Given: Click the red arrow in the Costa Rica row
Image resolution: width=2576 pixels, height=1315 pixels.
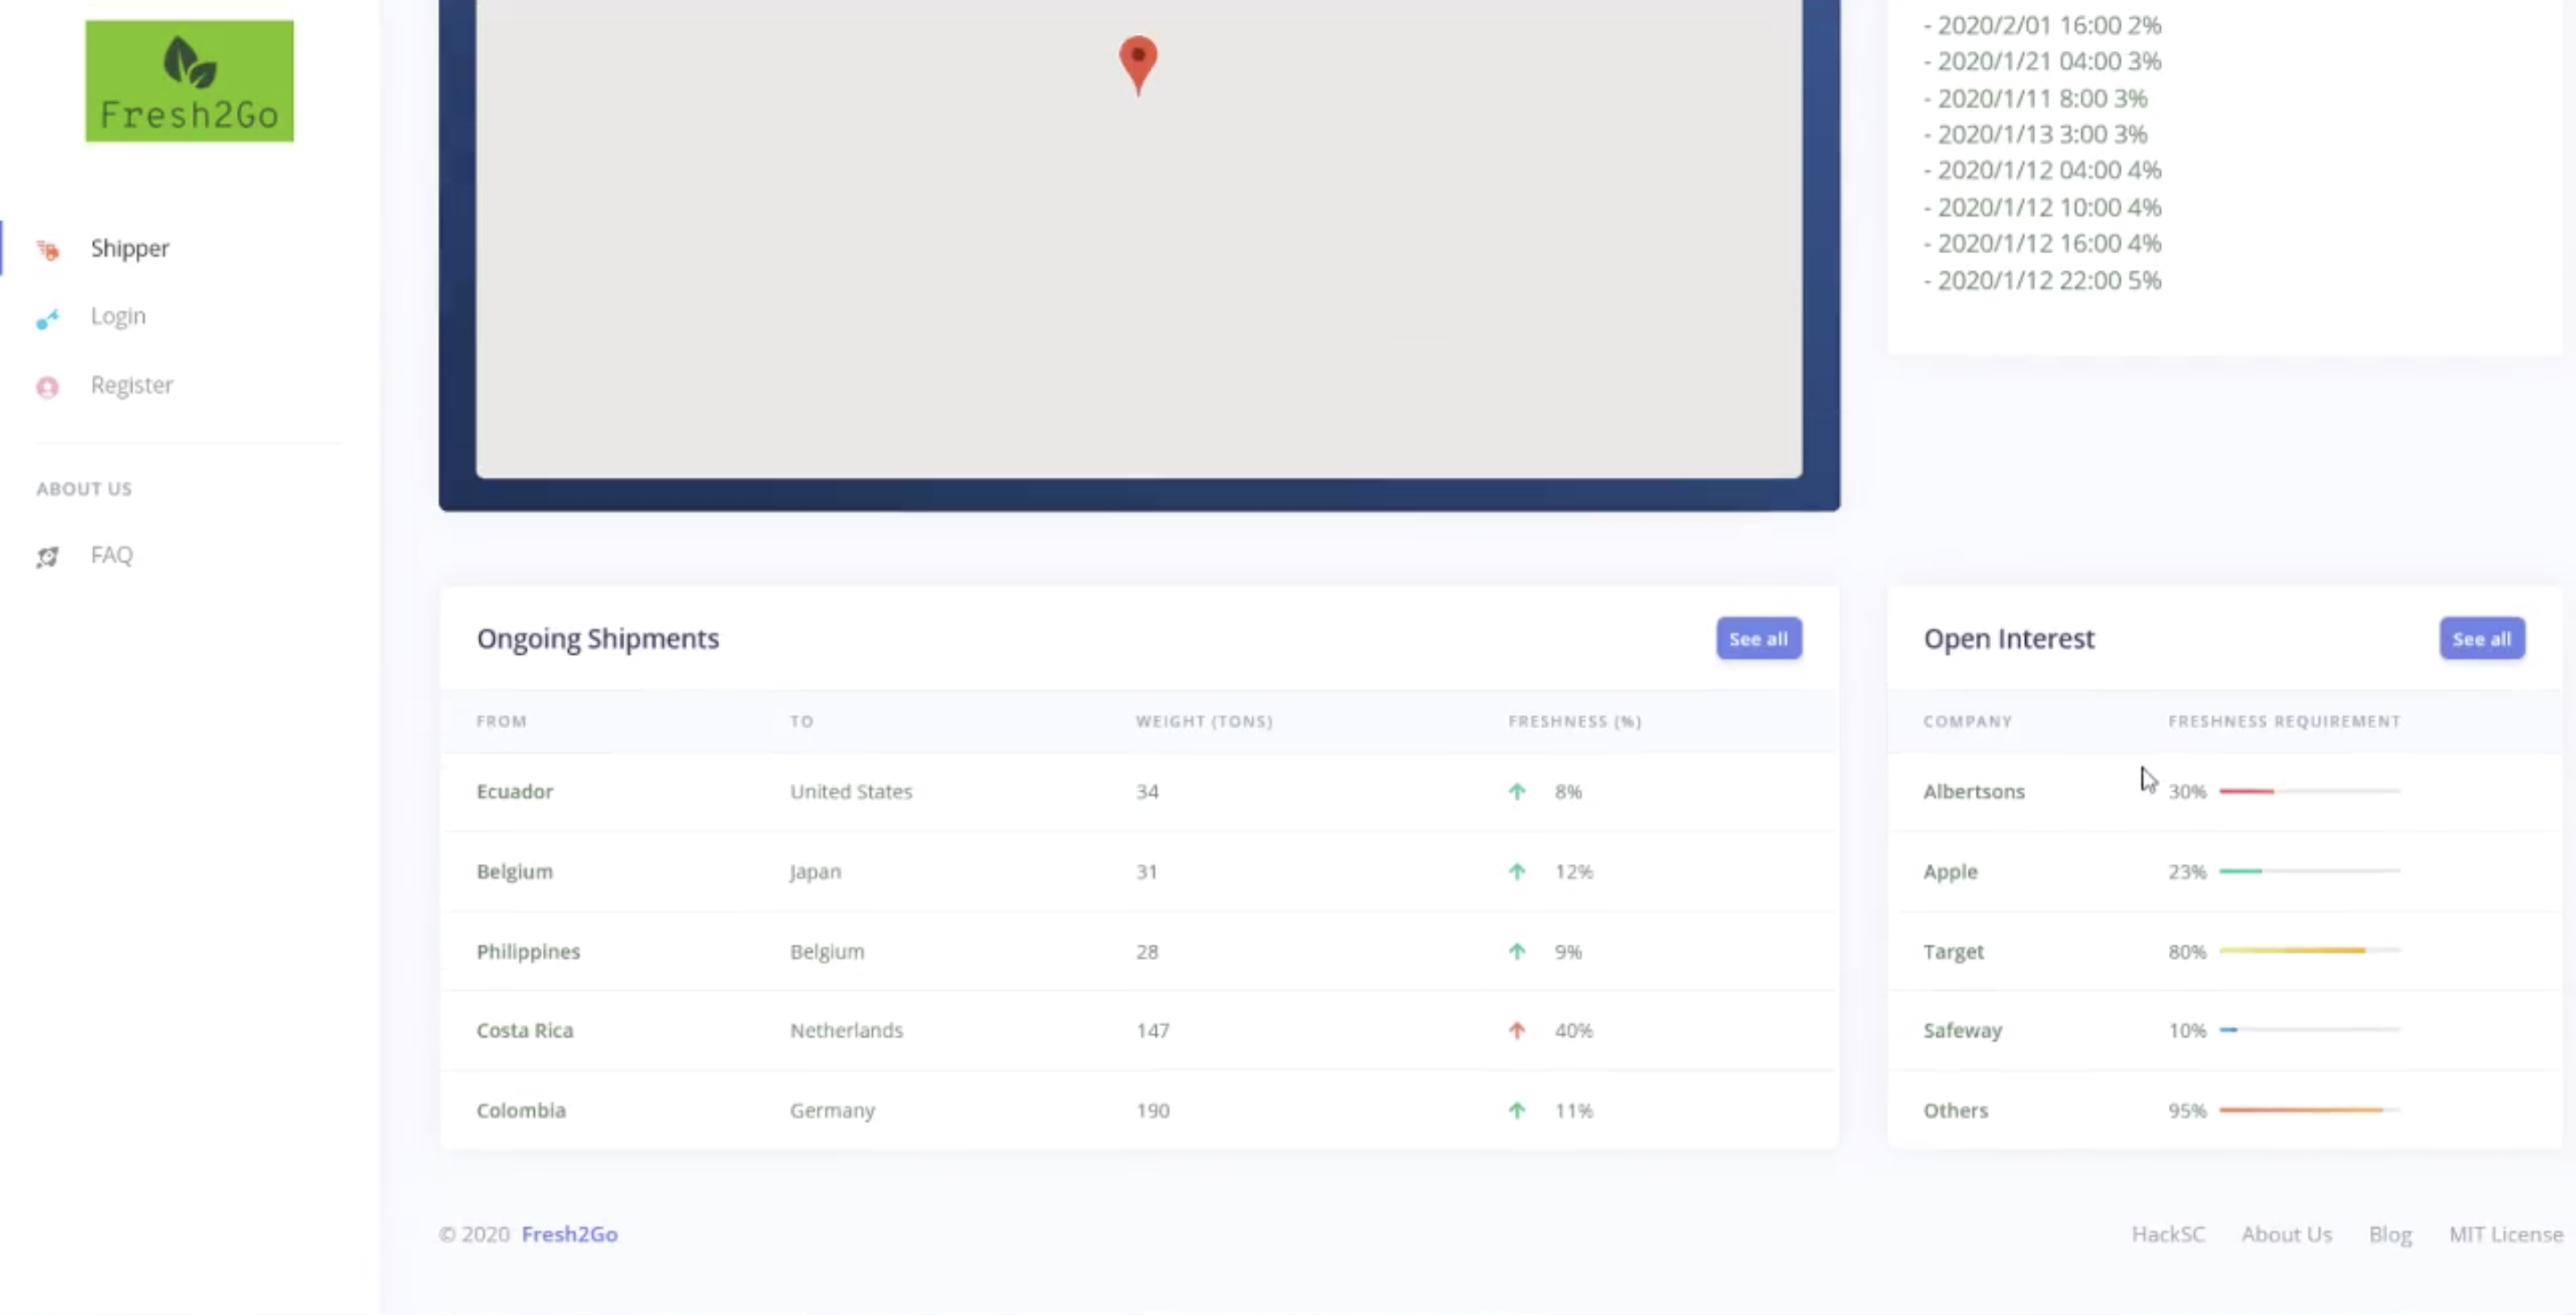Looking at the screenshot, I should (1516, 1030).
